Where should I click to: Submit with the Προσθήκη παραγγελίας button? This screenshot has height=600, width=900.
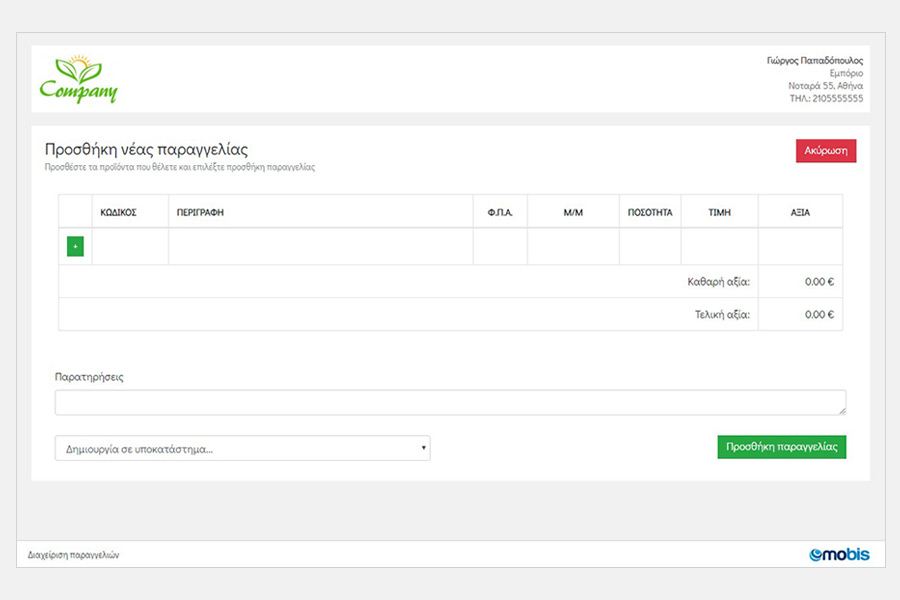[x=781, y=447]
